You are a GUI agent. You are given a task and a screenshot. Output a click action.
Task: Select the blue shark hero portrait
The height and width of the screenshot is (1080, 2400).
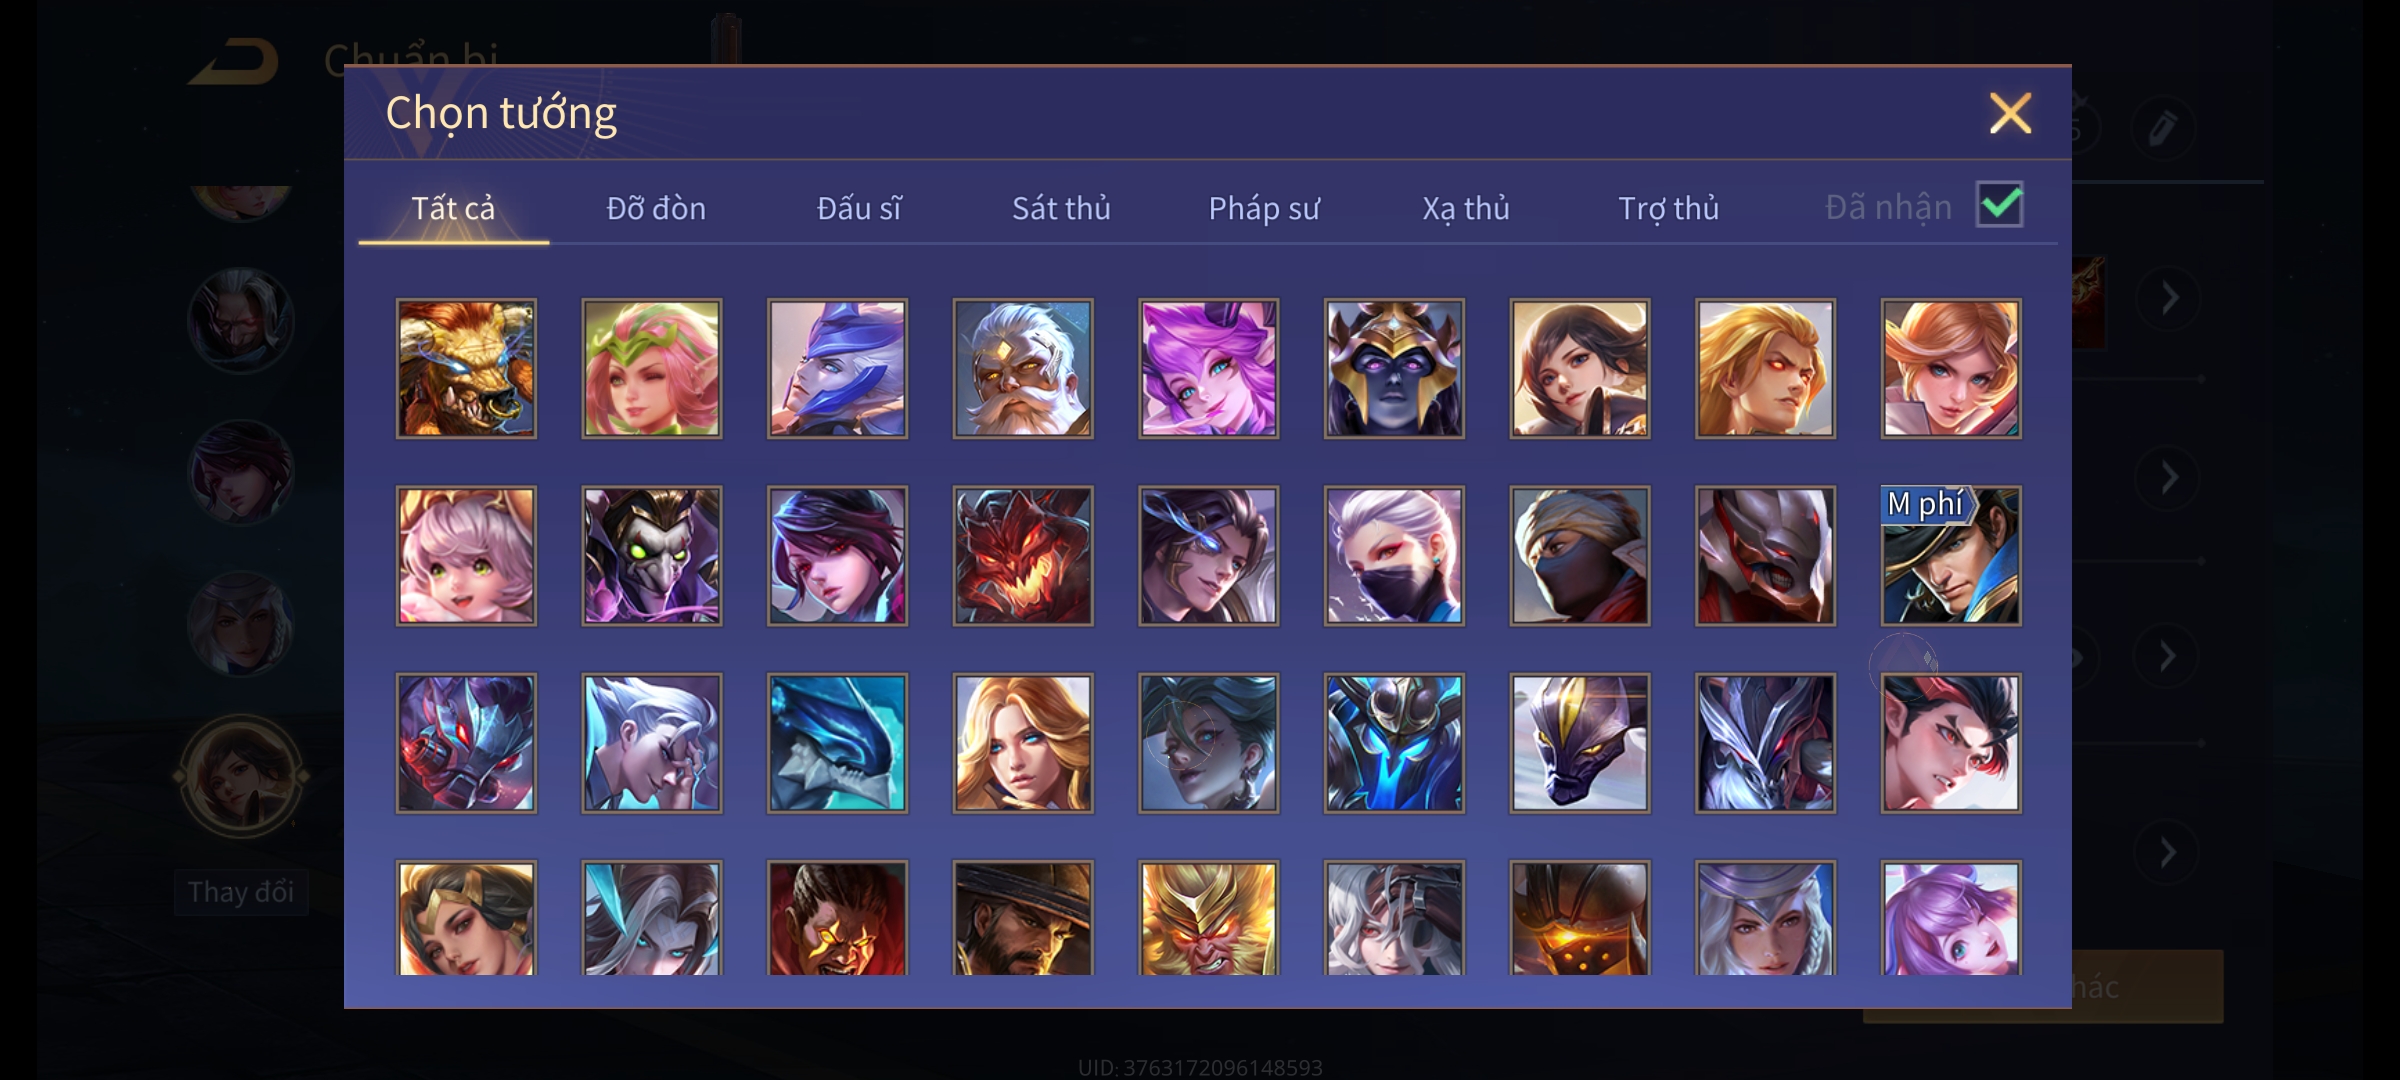tap(838, 743)
